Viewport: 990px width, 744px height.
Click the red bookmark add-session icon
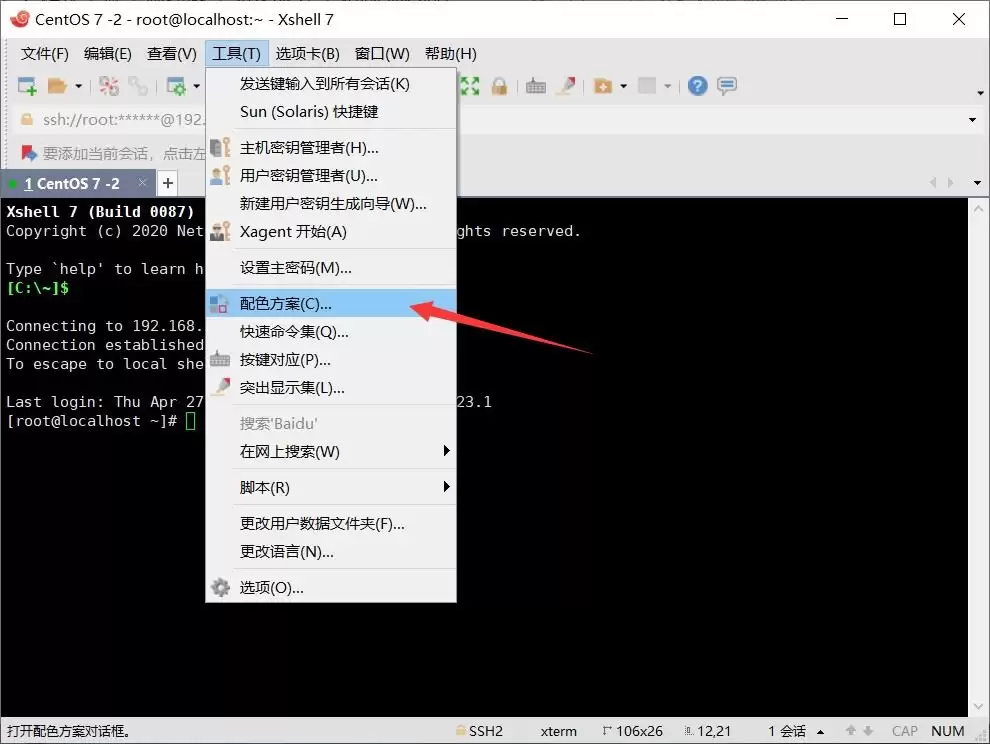28,153
